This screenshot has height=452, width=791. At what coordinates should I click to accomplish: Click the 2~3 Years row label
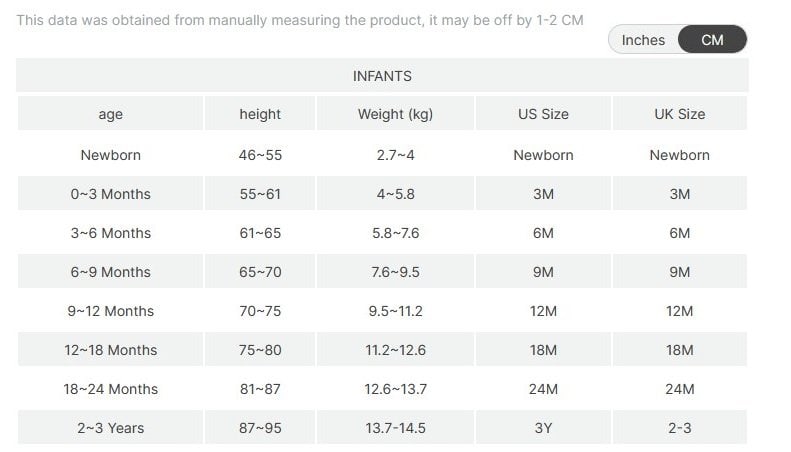(x=111, y=428)
